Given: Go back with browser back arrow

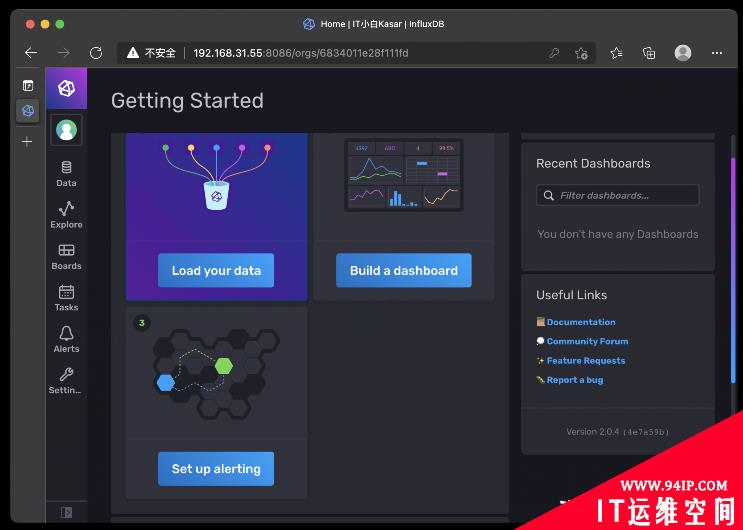Looking at the screenshot, I should coord(31,53).
